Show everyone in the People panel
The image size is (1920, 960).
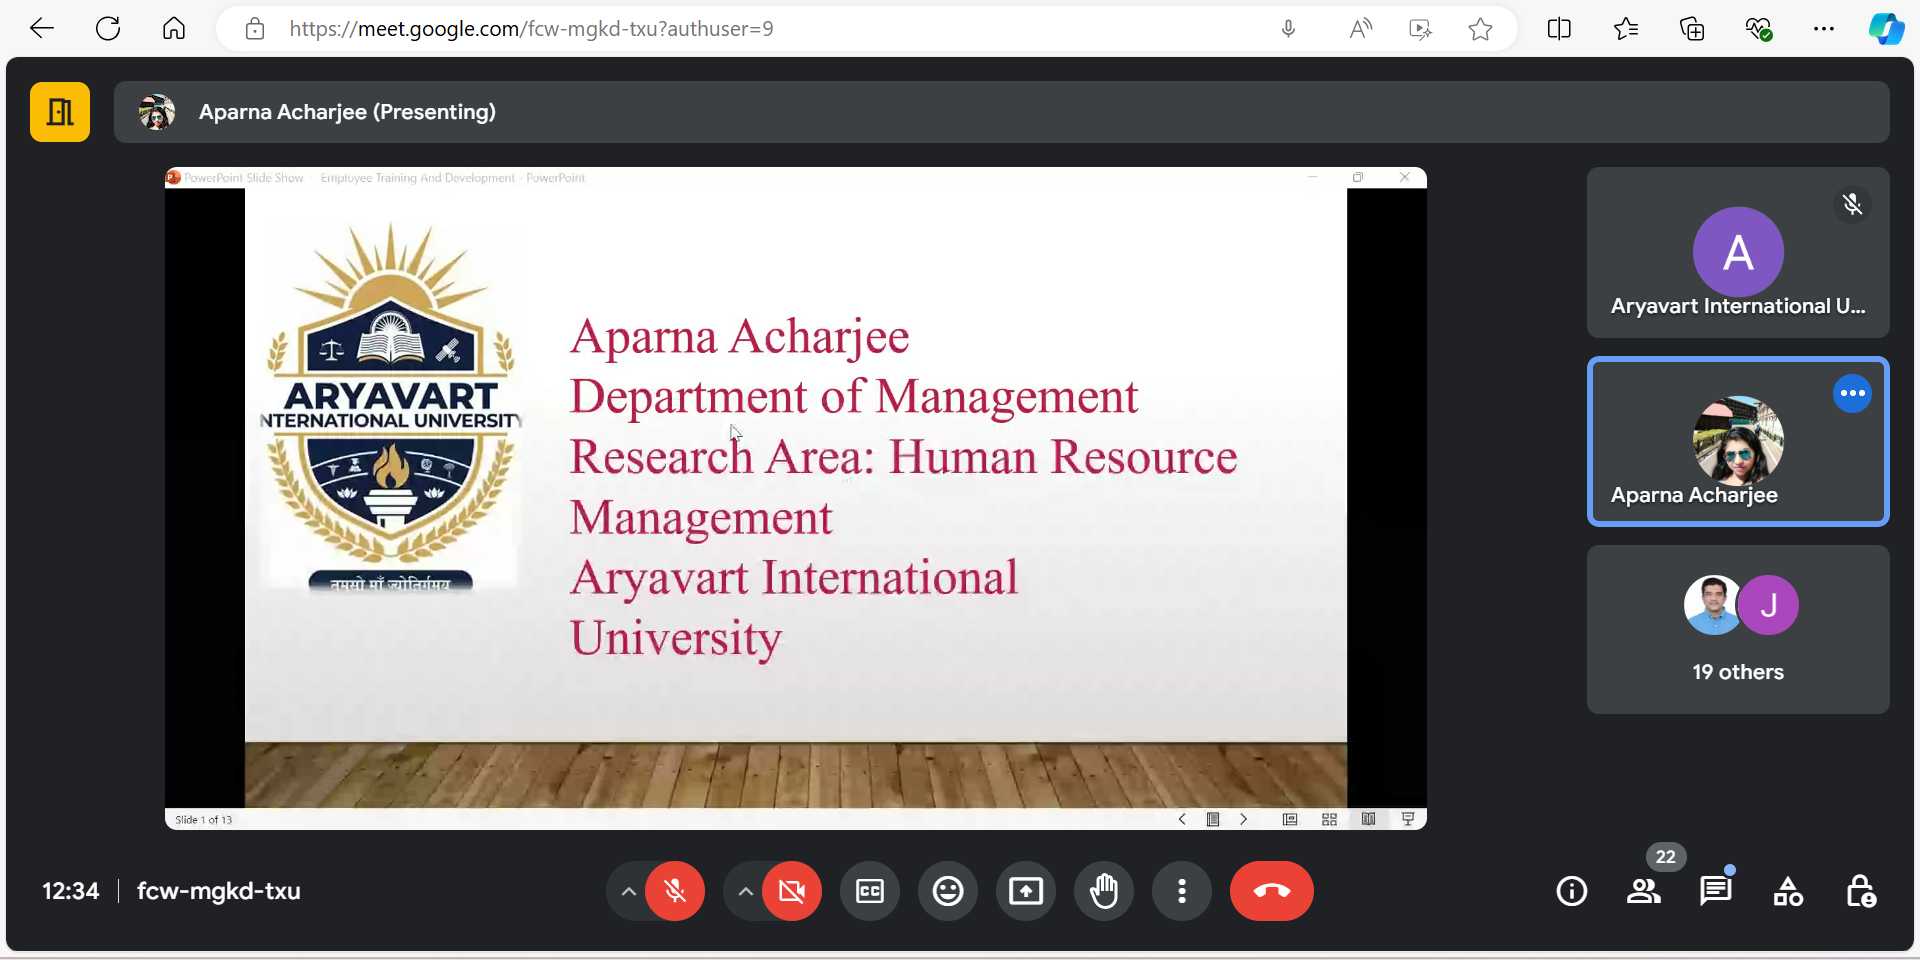coord(1644,891)
